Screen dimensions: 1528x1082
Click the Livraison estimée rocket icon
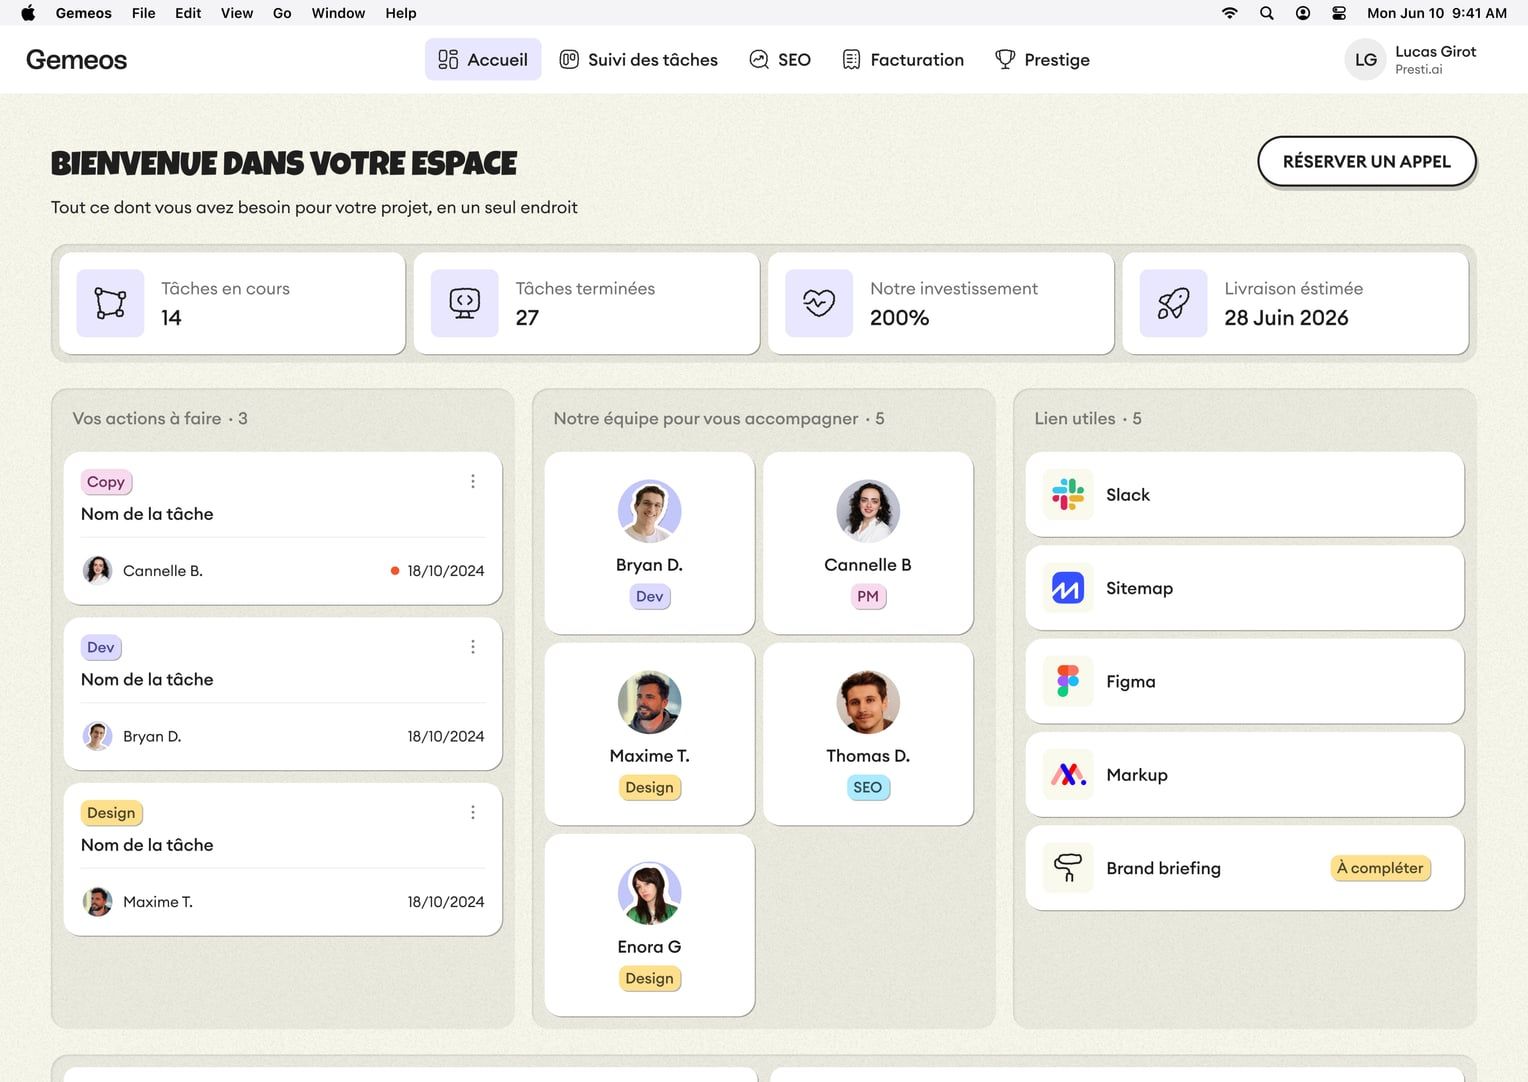pos(1173,303)
